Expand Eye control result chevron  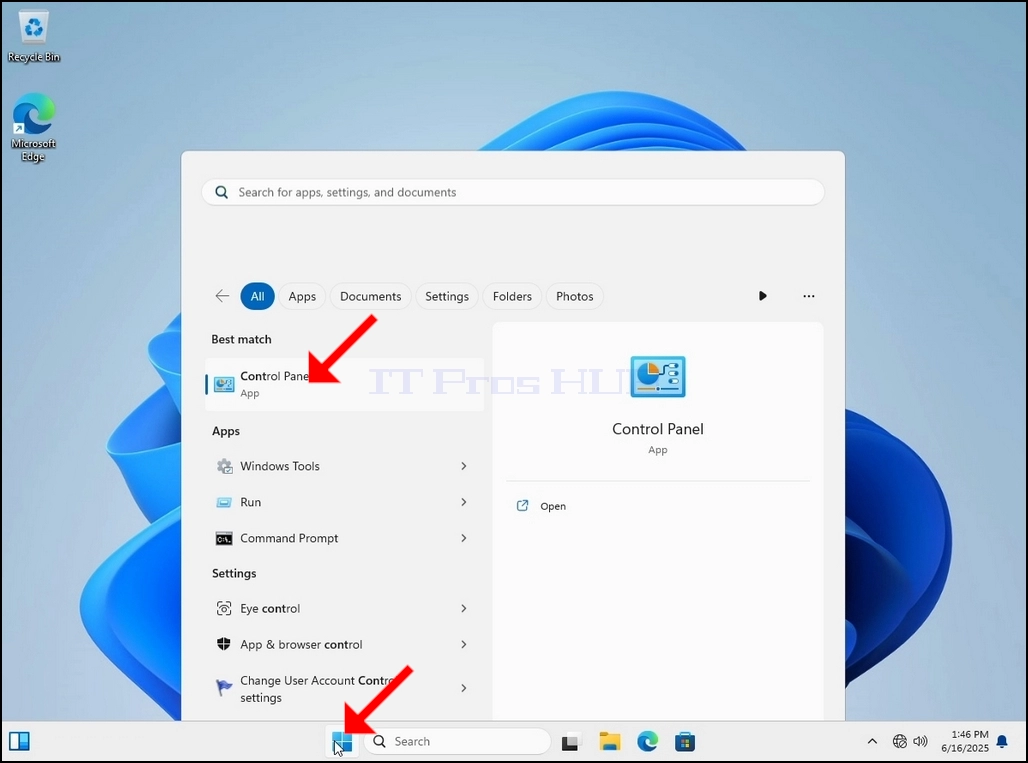(464, 608)
